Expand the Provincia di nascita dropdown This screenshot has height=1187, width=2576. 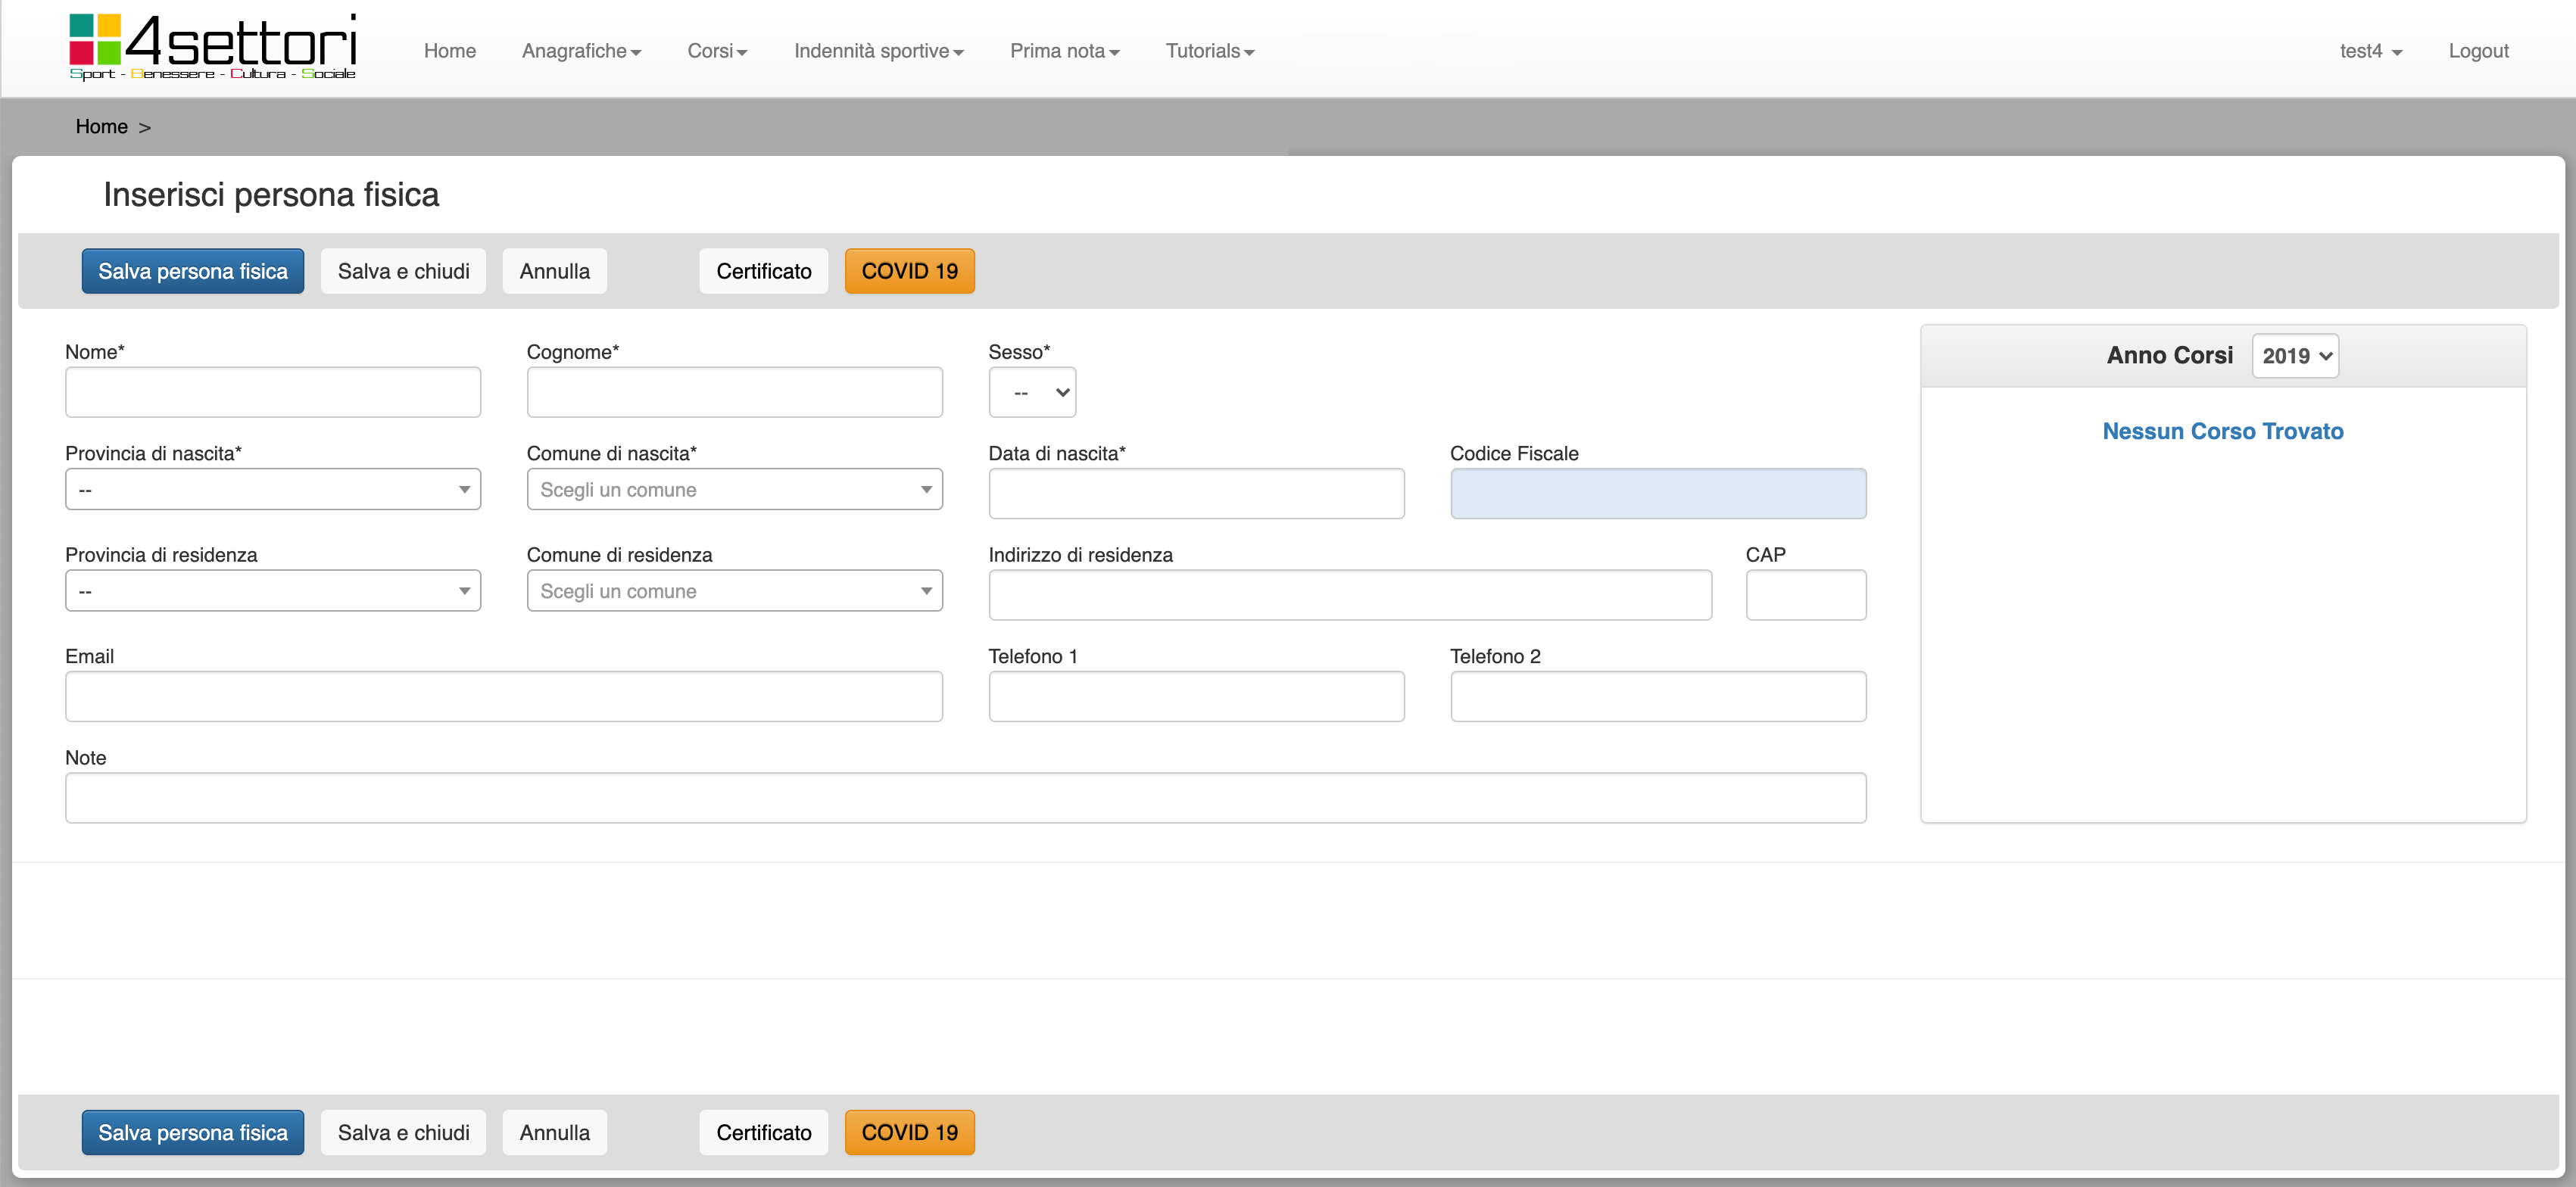[x=272, y=490]
